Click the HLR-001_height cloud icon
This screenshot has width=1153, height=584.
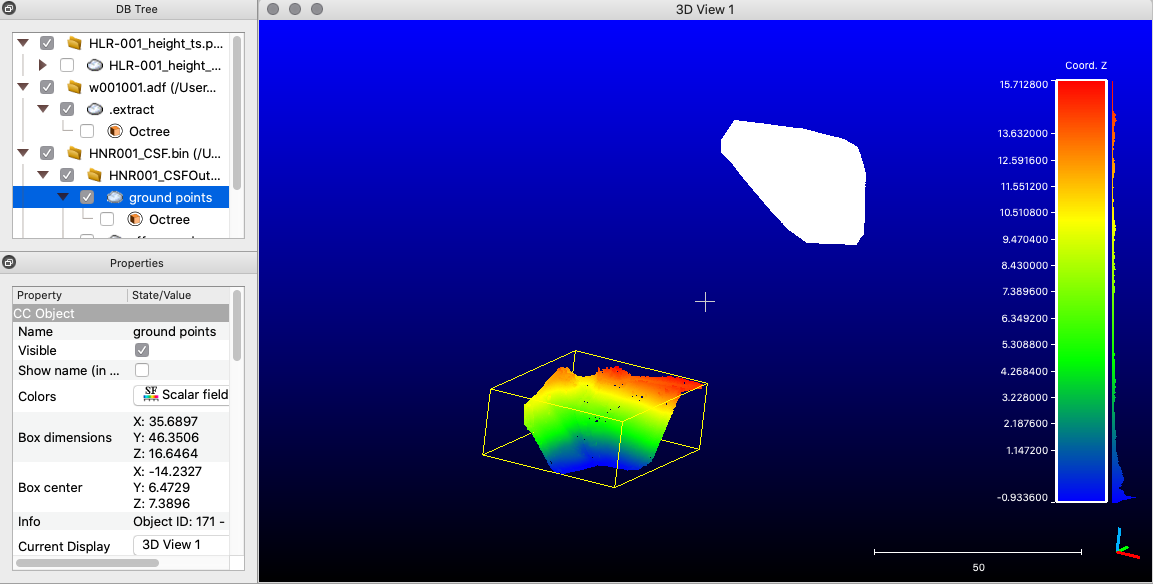[94, 65]
